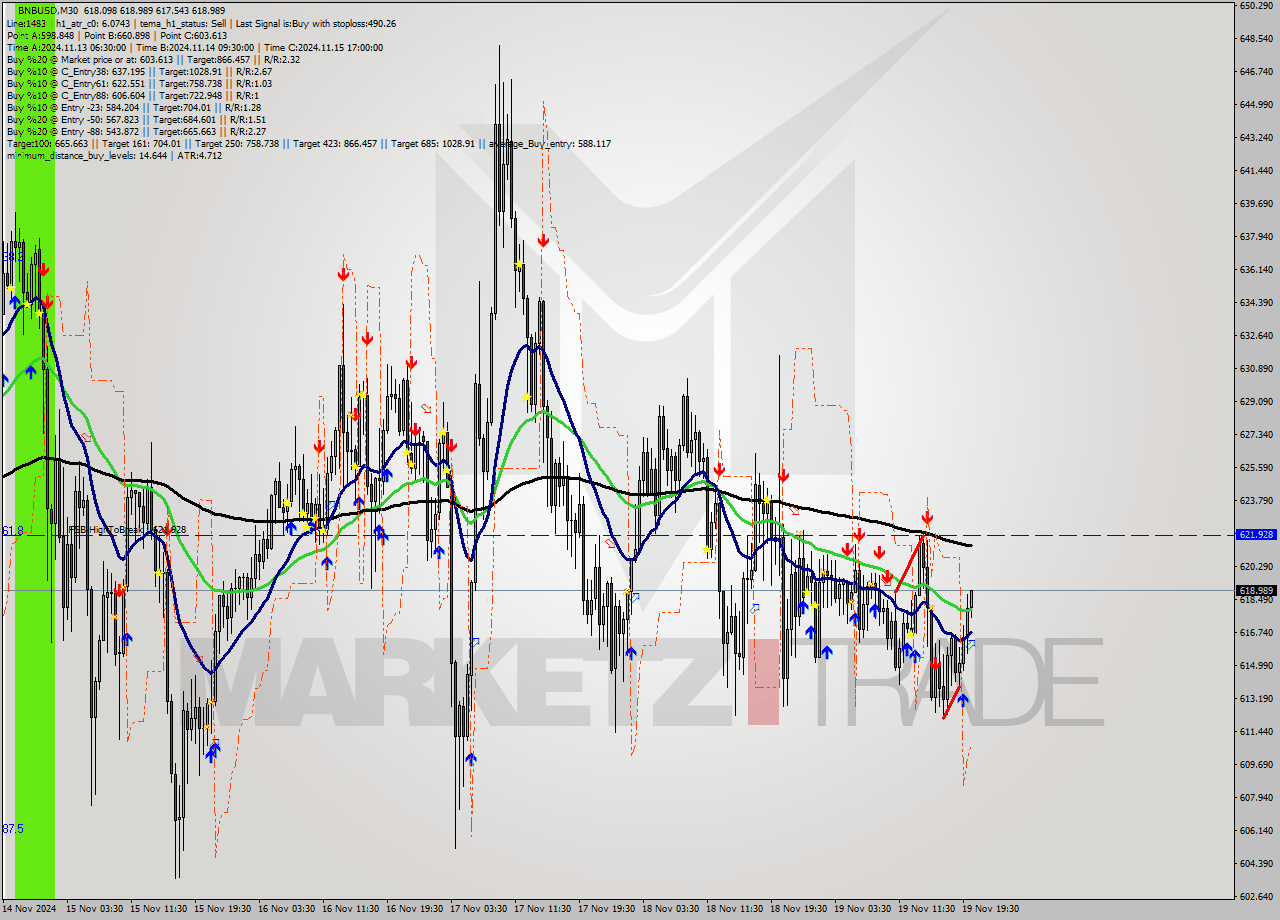Click the 613.240 price axis label
1280x920 pixels.
(1255, 699)
